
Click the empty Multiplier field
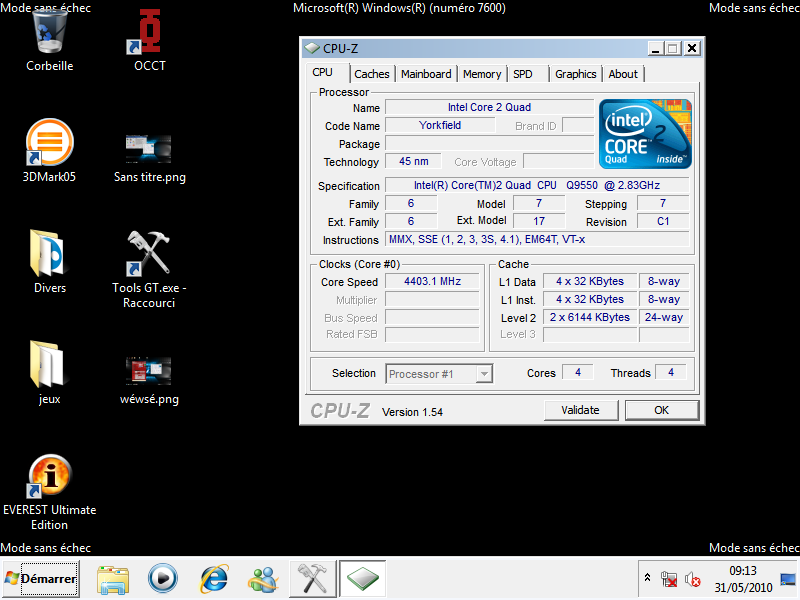point(432,299)
